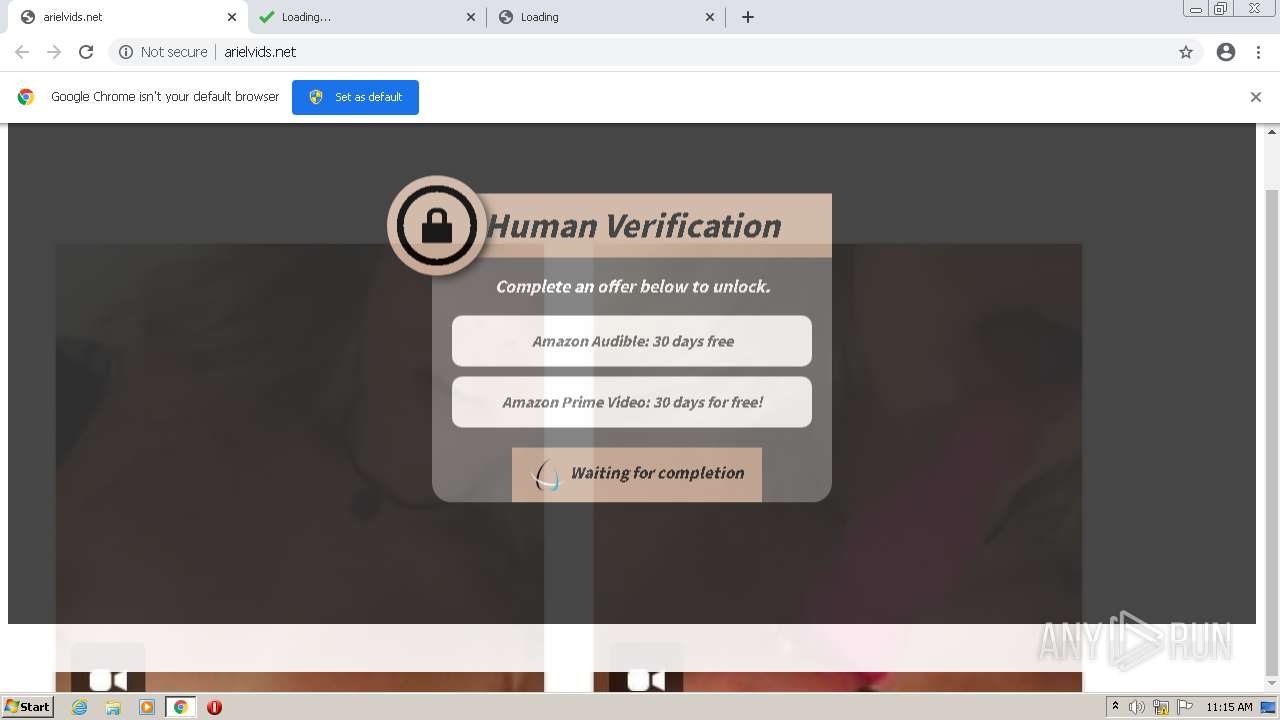Close the arielvids.net tab

(231, 17)
